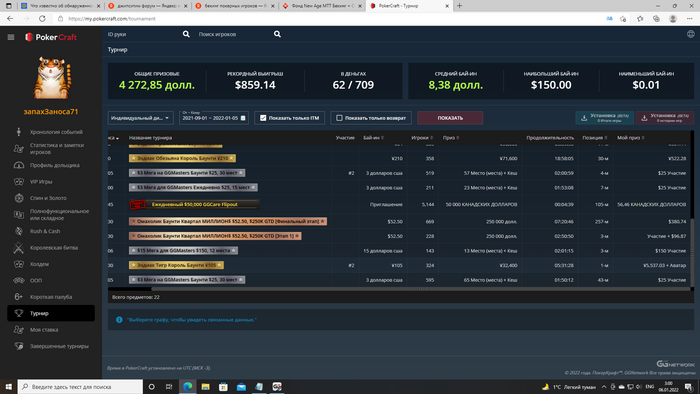The width and height of the screenshot is (700, 394).
Task: Click the teal Установка download button
Action: click(604, 118)
